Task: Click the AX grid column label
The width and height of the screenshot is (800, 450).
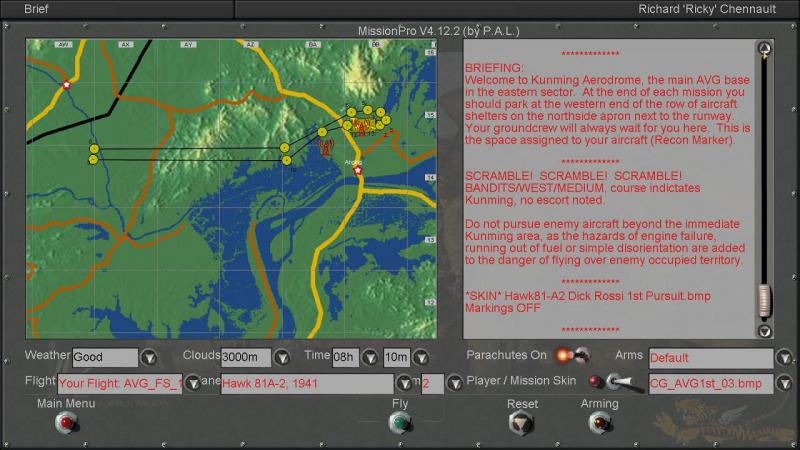Action: tap(126, 44)
